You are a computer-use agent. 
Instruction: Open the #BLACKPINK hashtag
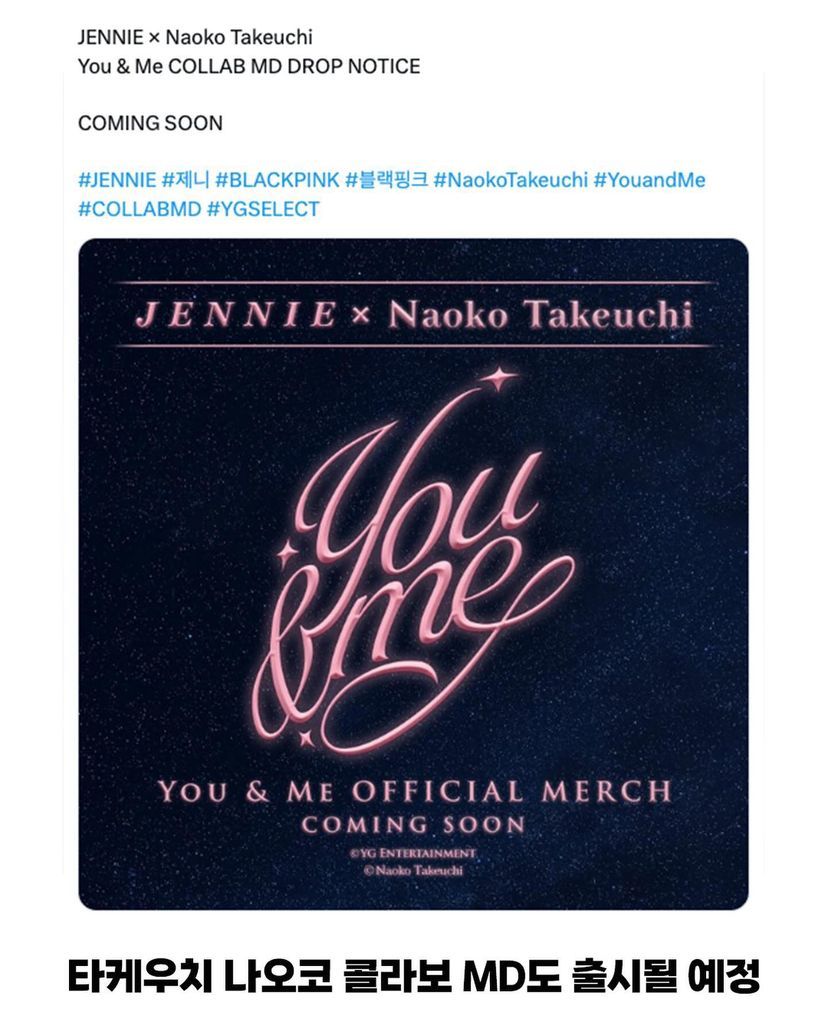(277, 181)
